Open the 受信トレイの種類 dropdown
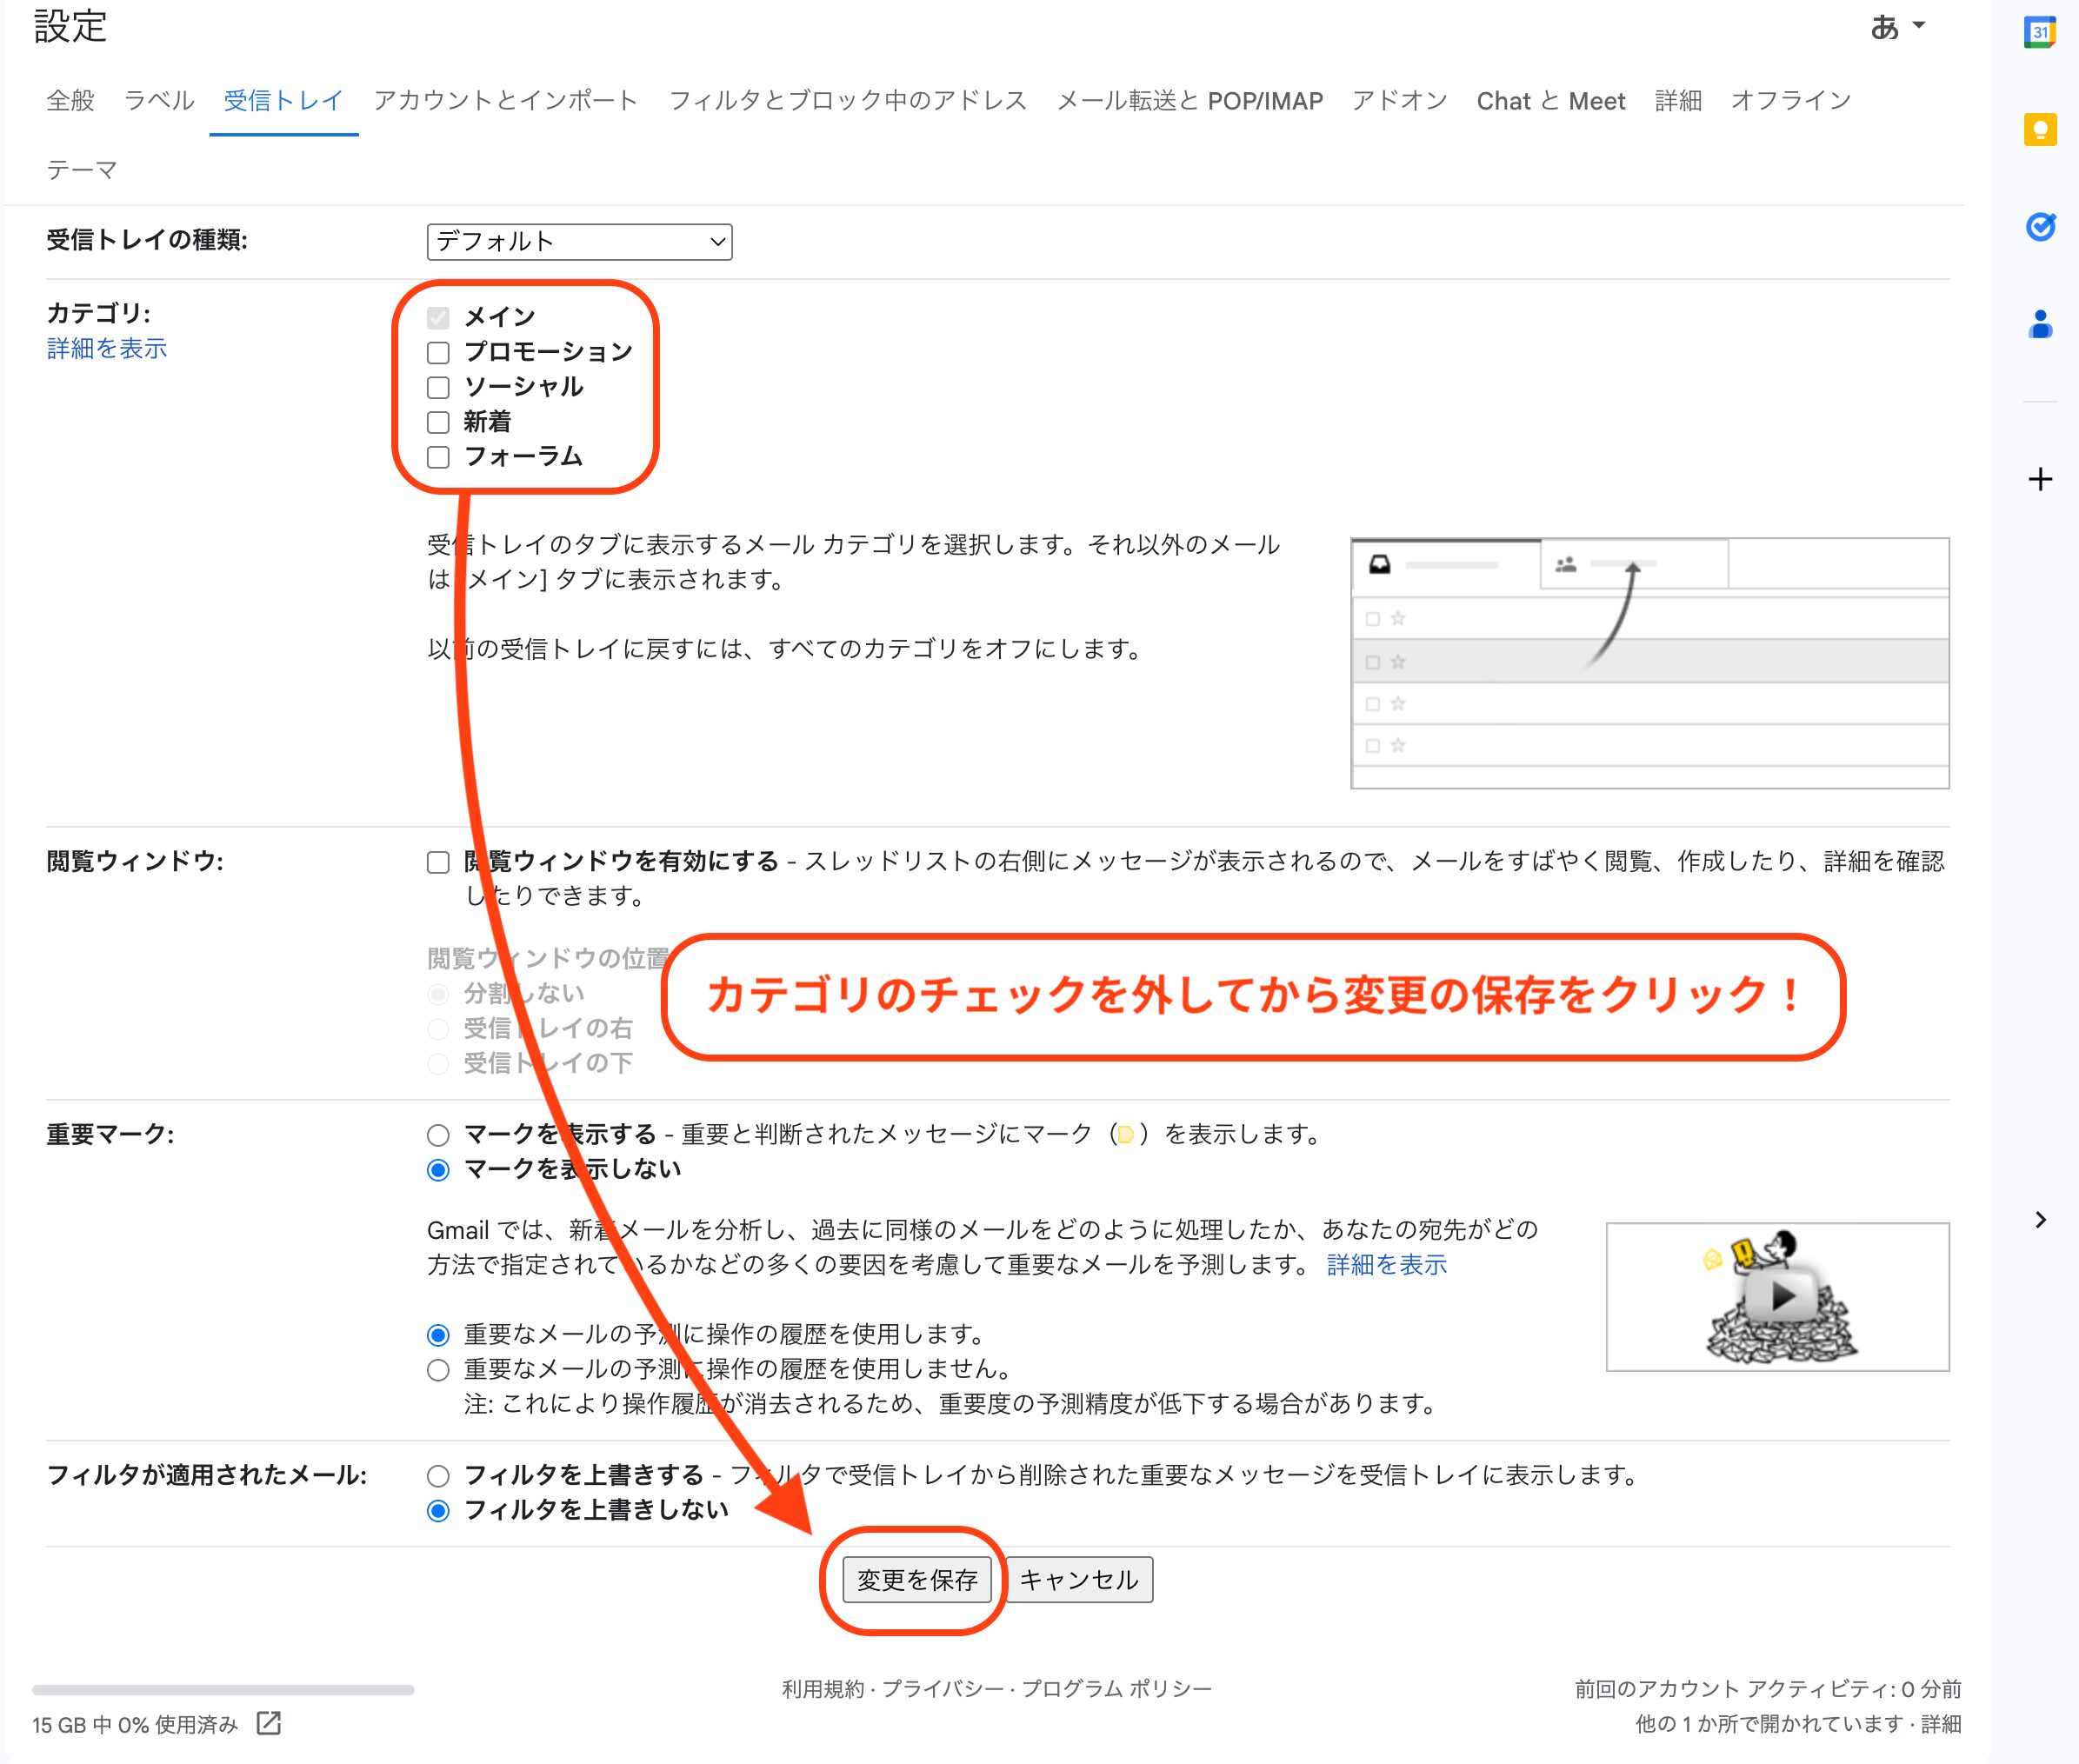The image size is (2079, 1764). tap(579, 242)
